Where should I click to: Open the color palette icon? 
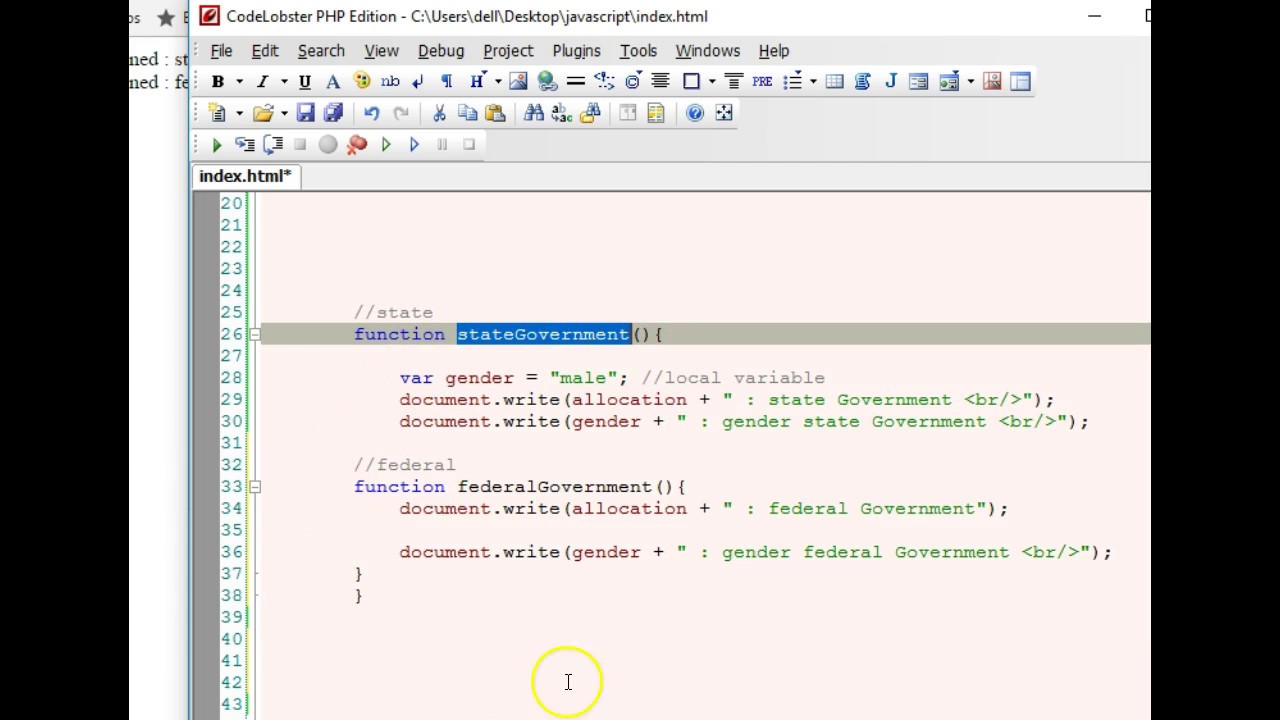click(362, 81)
